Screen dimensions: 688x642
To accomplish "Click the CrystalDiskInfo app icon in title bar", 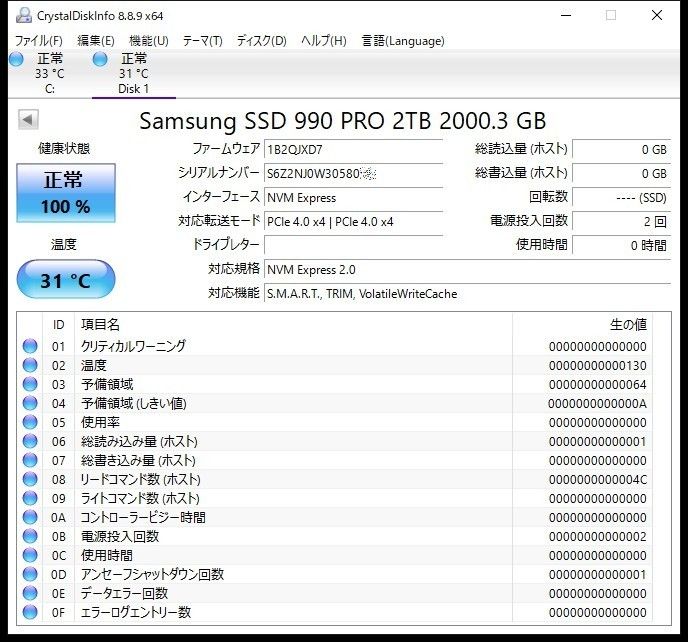I will point(24,15).
